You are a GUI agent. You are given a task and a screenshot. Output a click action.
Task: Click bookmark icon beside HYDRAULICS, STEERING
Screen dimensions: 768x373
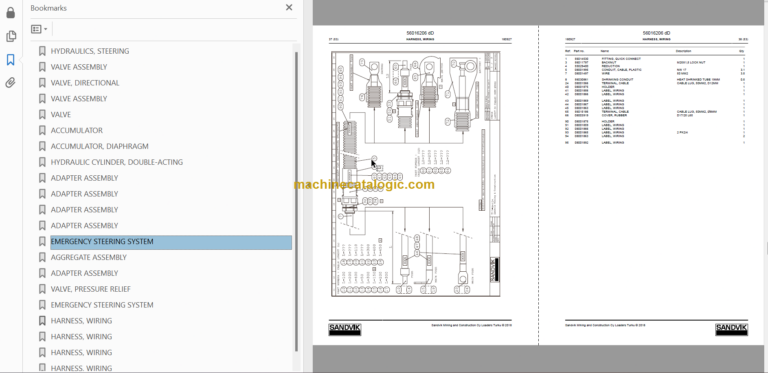[x=42, y=51]
